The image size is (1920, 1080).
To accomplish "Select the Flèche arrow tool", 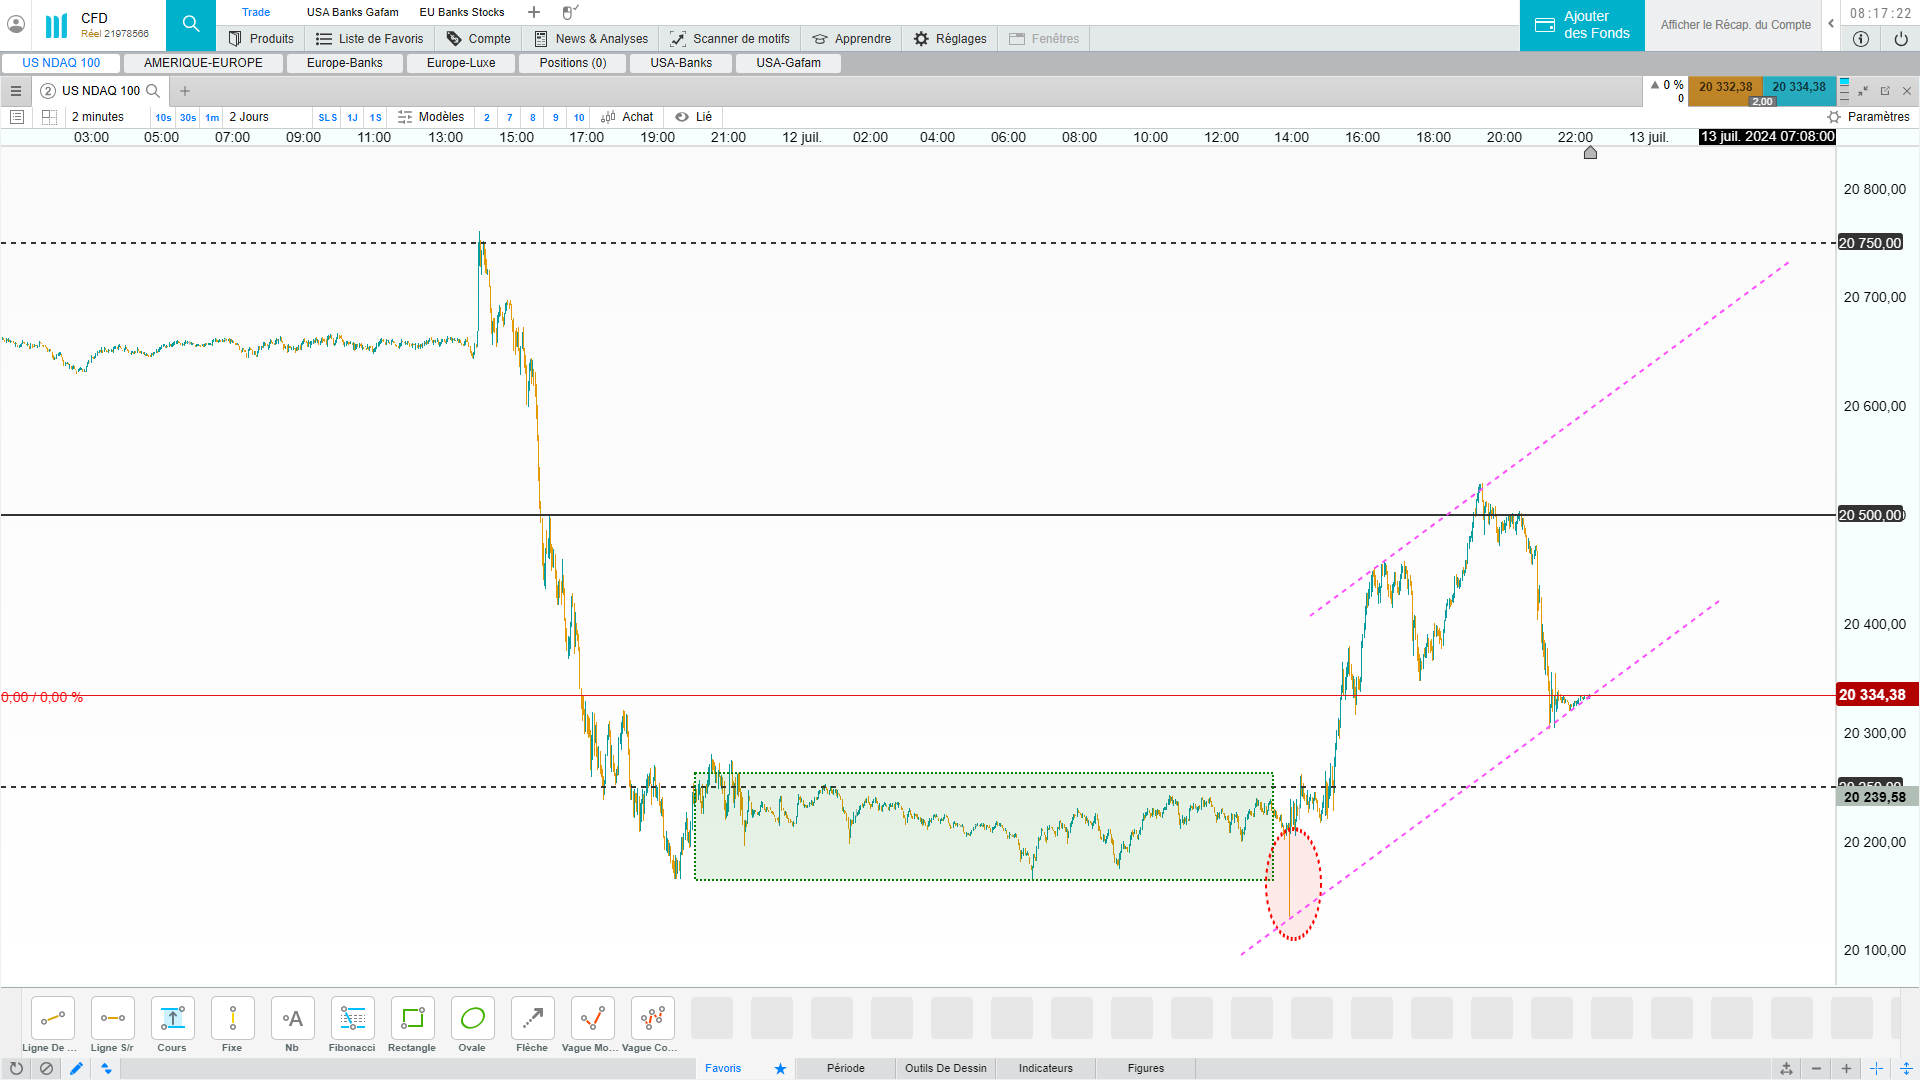I will [x=532, y=1019].
